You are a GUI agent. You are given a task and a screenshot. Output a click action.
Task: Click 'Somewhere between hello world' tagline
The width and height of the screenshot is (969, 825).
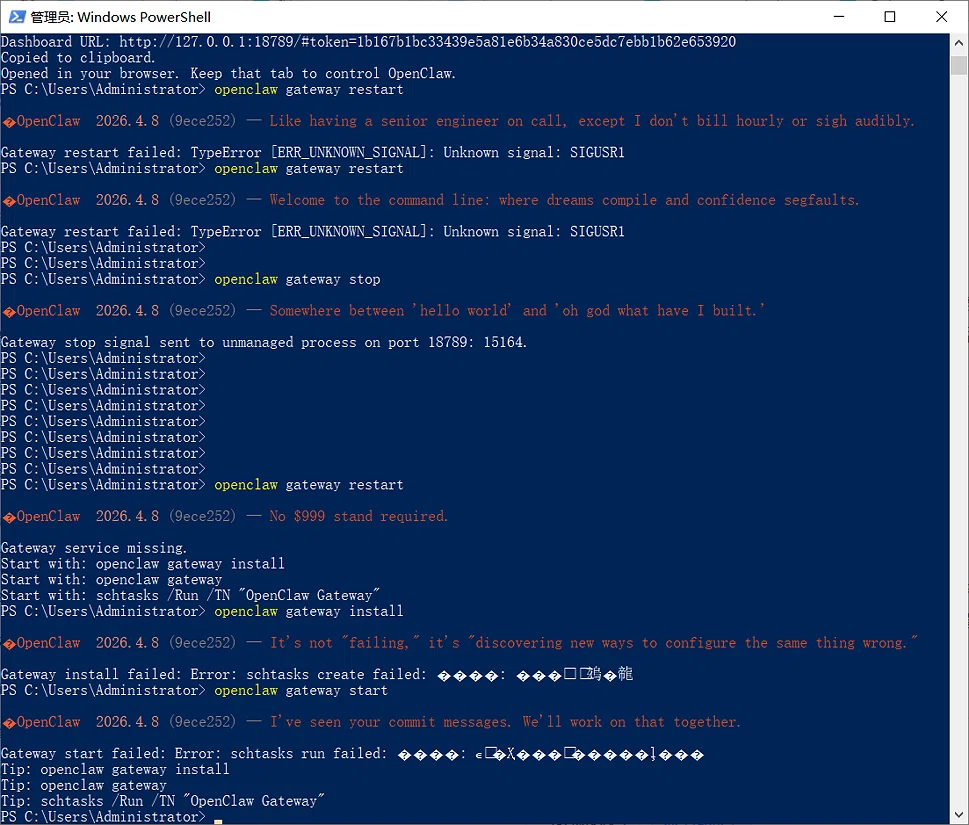click(517, 311)
